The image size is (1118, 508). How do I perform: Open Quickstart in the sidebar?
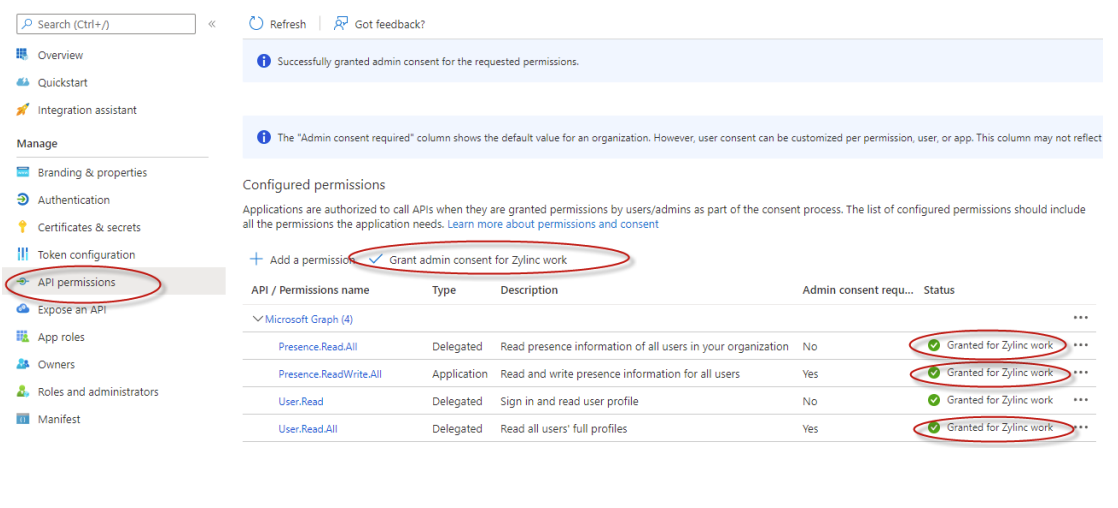63,82
